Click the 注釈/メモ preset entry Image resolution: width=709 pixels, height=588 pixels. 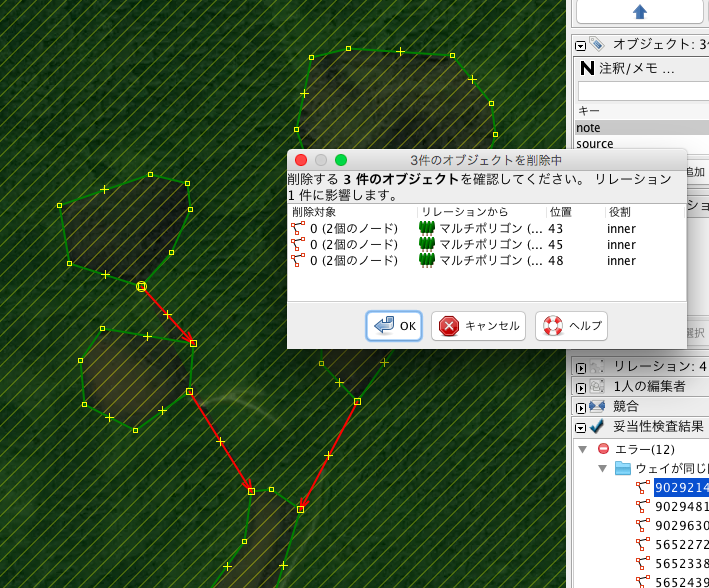[626, 68]
